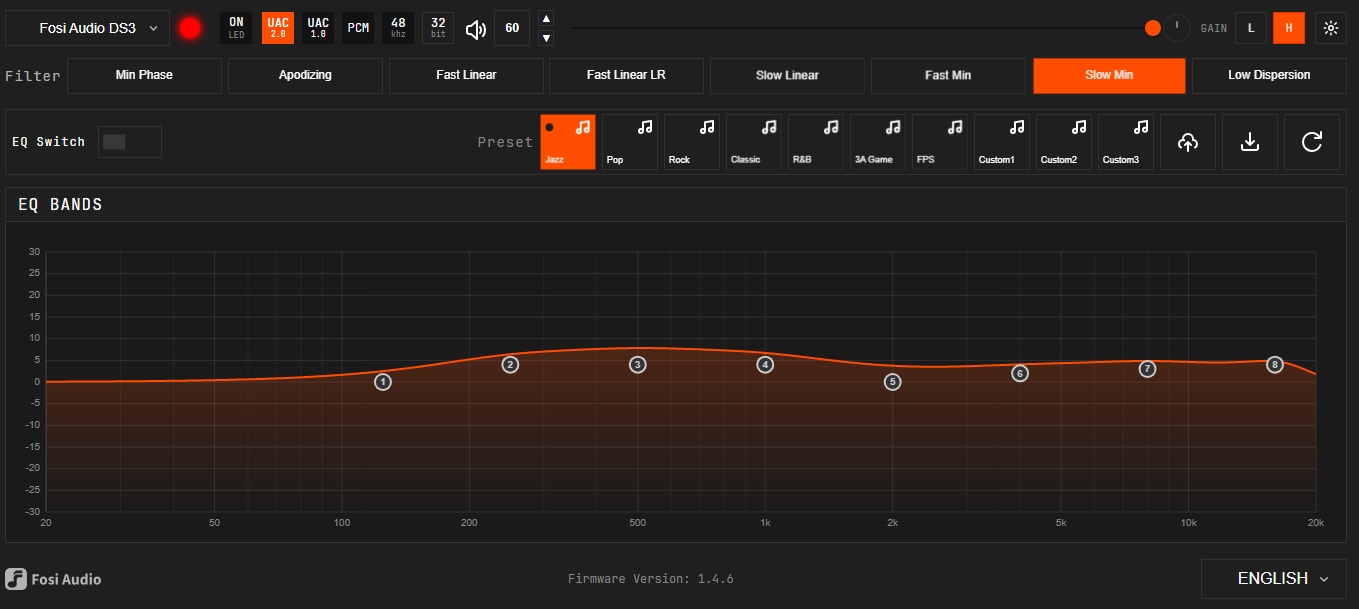This screenshot has width=1359, height=609.
Task: Click the red LED indicator circle
Action: 190,28
